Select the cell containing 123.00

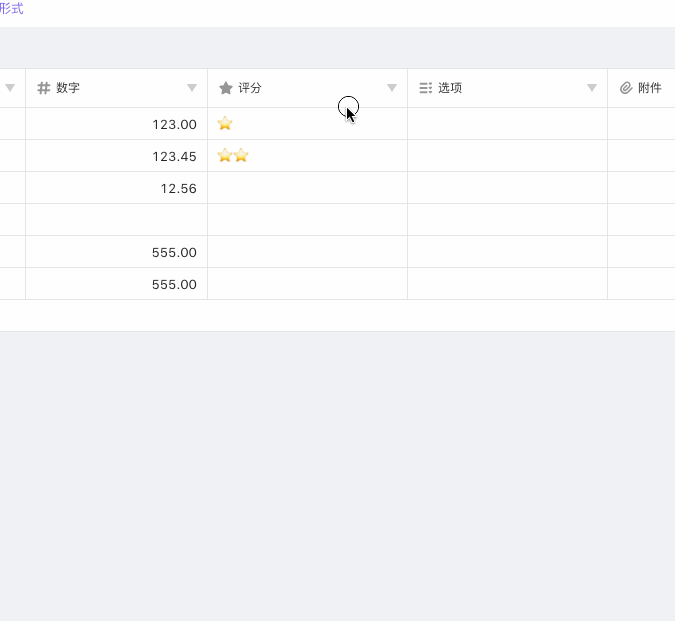tap(116, 124)
